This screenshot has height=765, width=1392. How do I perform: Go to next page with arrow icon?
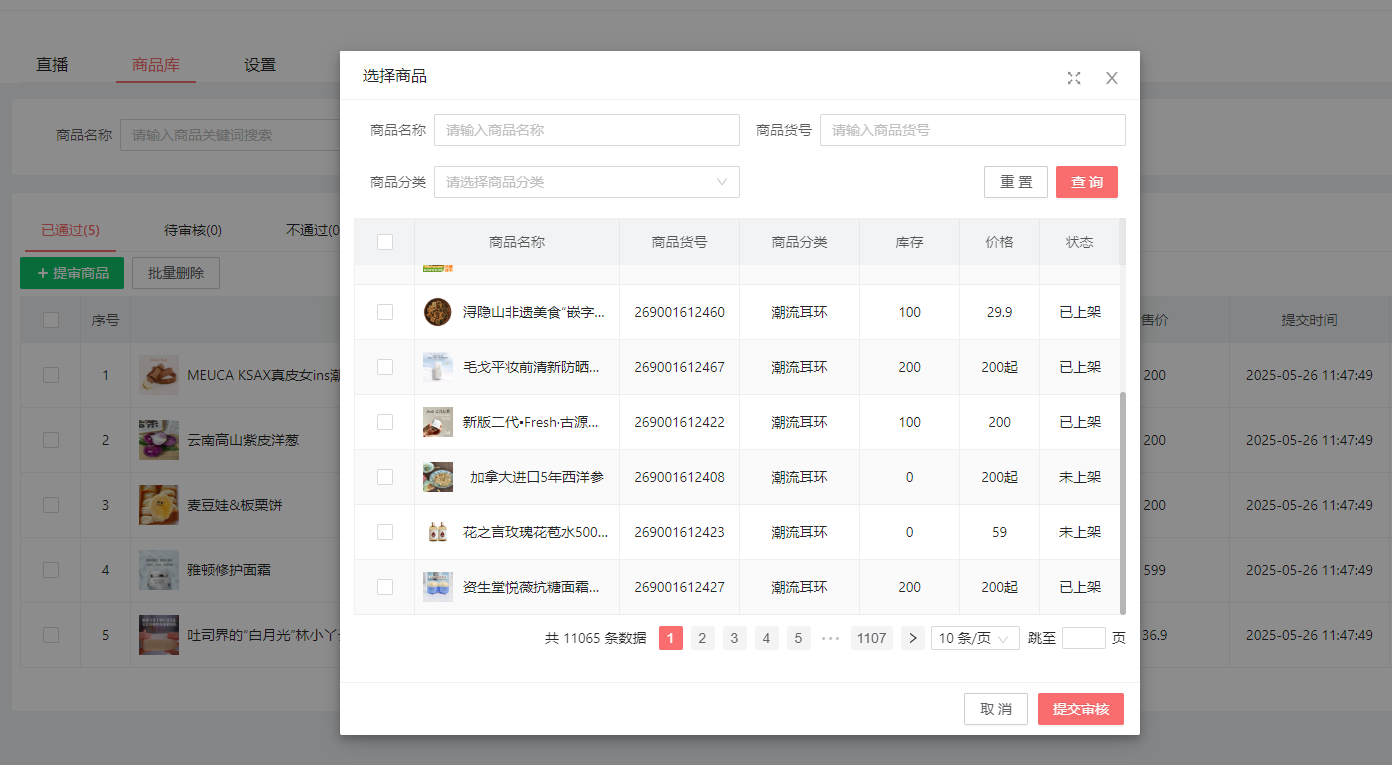pos(912,638)
